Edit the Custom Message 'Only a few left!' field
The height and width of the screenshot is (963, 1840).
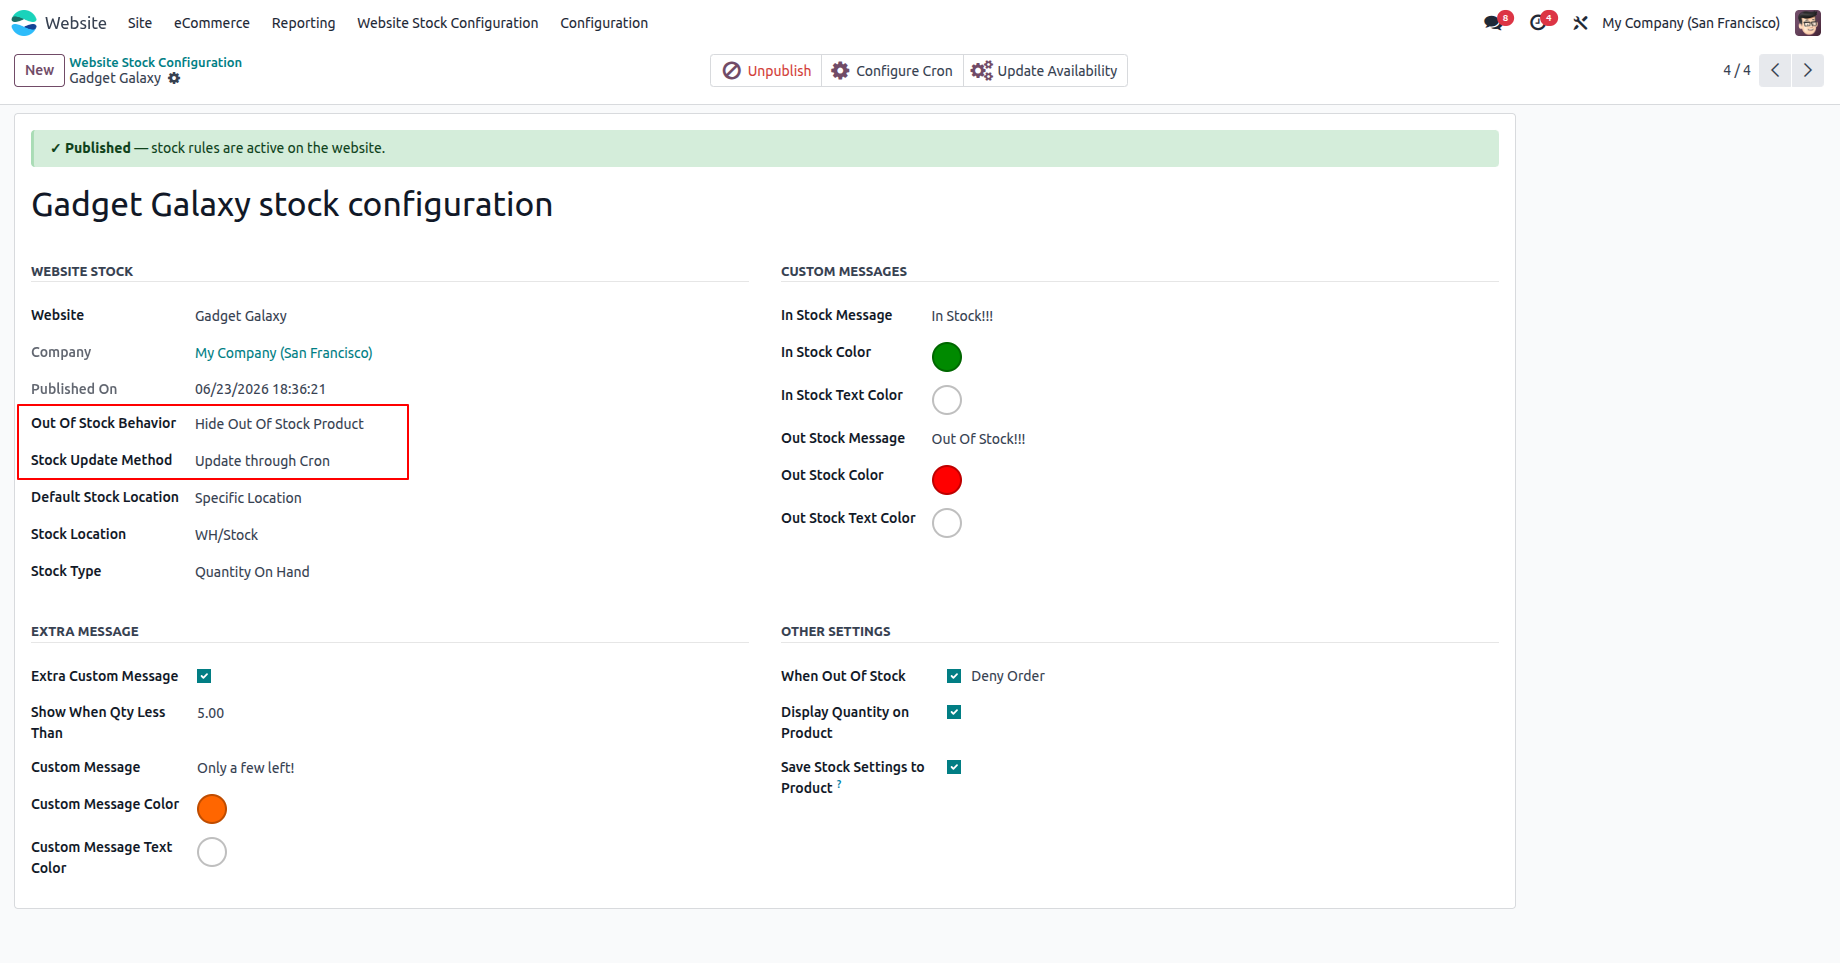click(246, 768)
